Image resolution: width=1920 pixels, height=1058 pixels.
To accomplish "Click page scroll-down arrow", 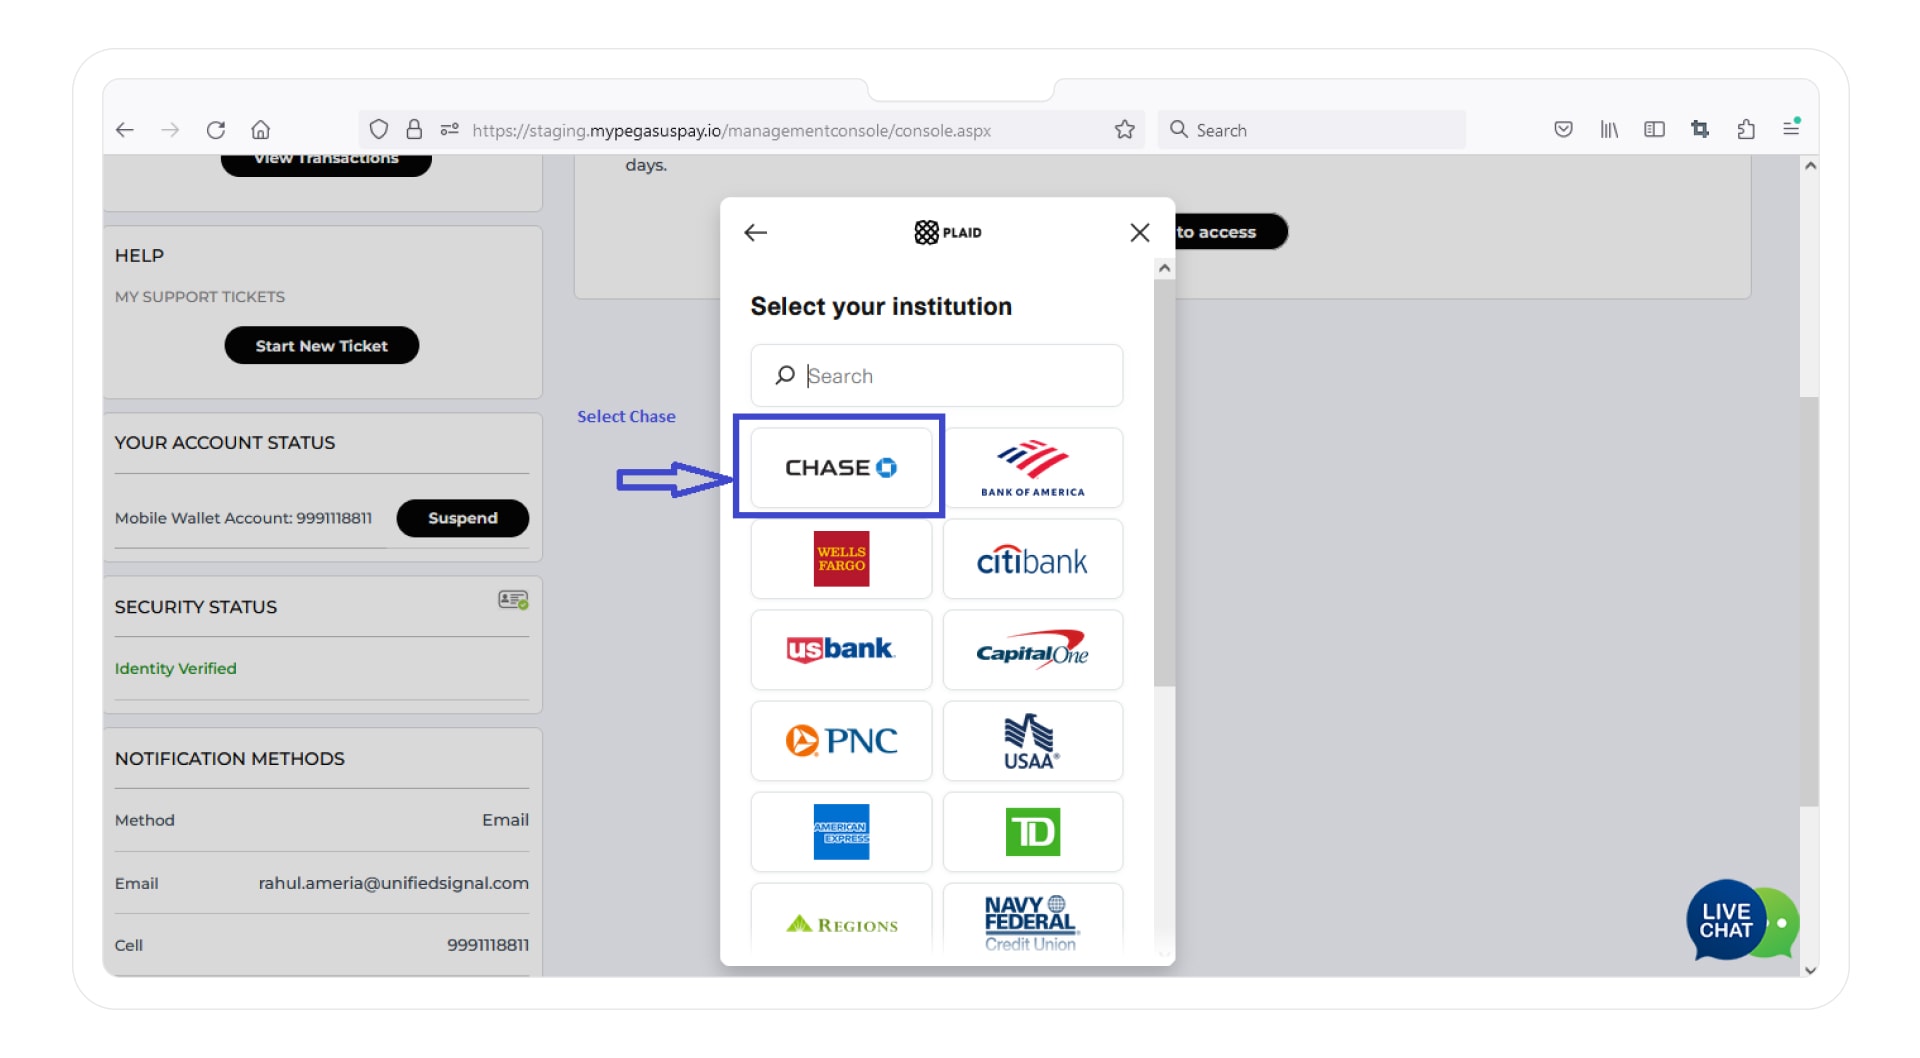I will (1810, 970).
